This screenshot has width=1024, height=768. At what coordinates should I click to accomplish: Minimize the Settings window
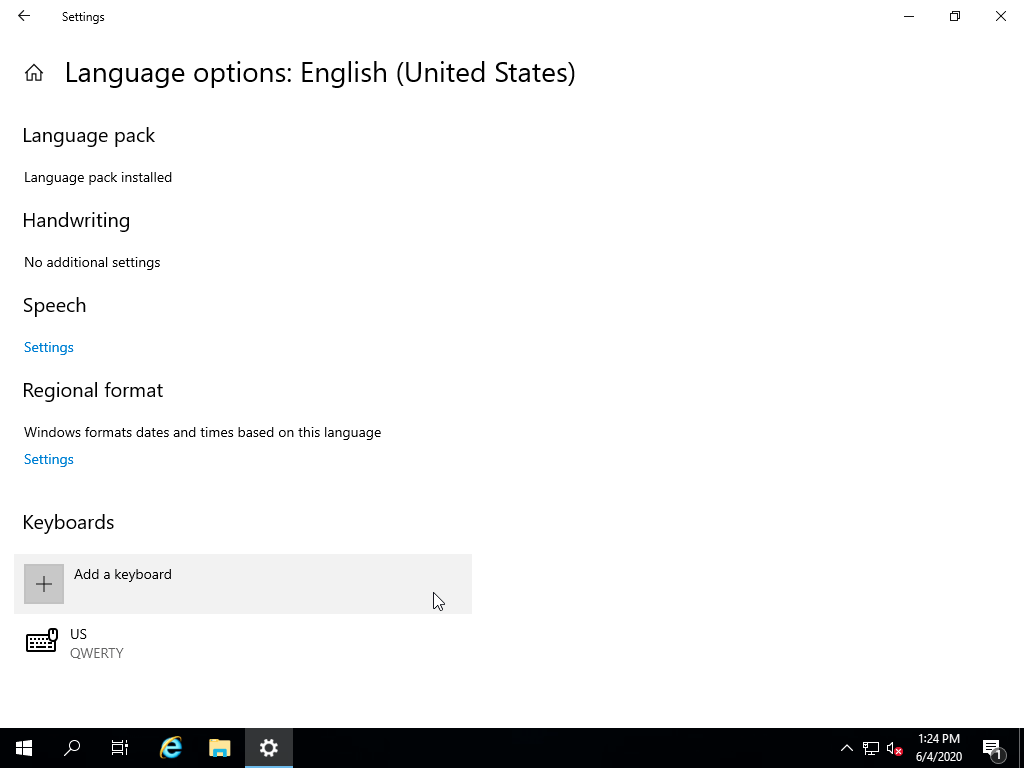tap(909, 16)
